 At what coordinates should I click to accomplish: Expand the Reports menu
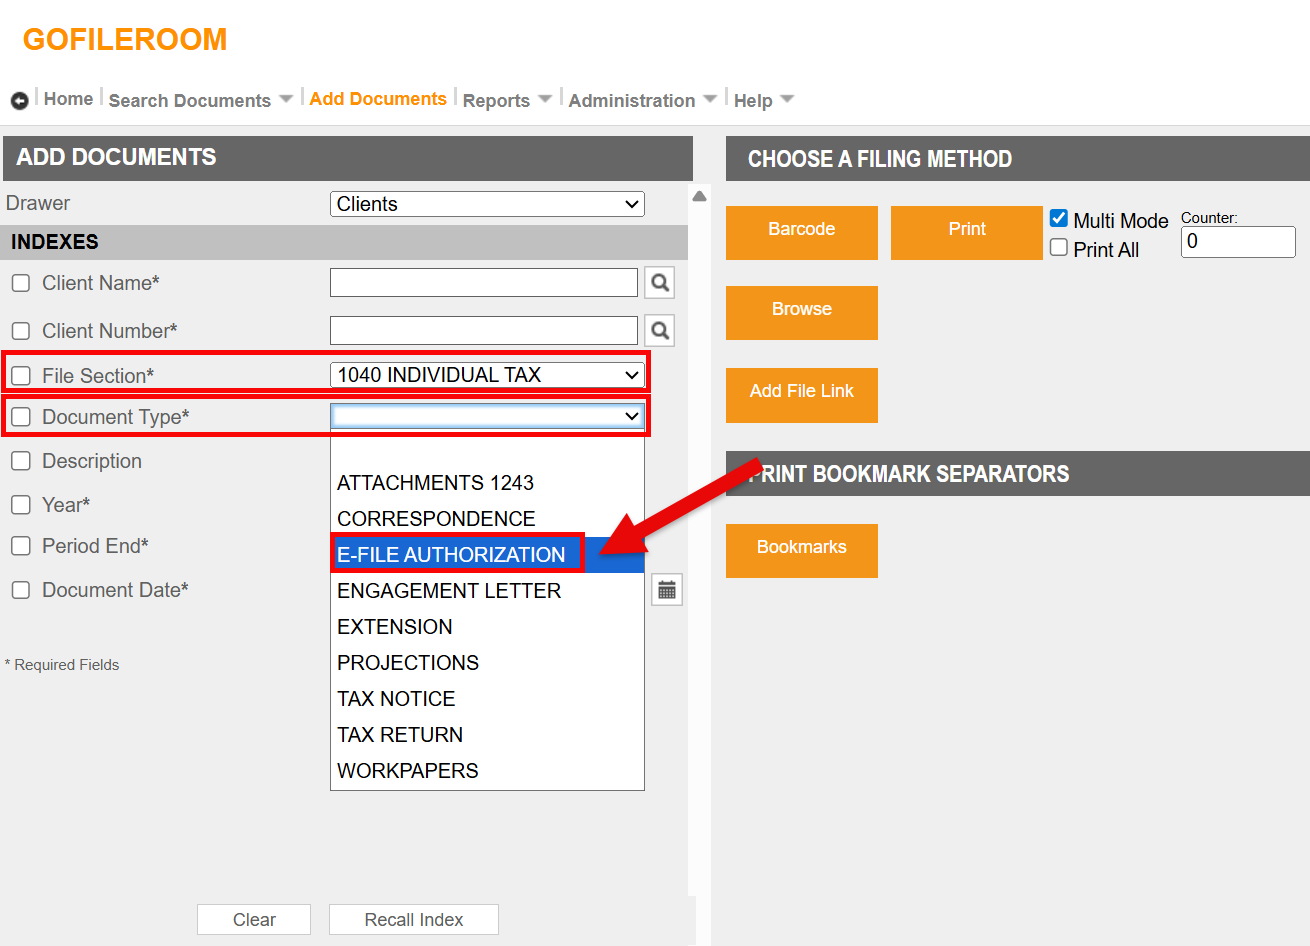(x=506, y=101)
